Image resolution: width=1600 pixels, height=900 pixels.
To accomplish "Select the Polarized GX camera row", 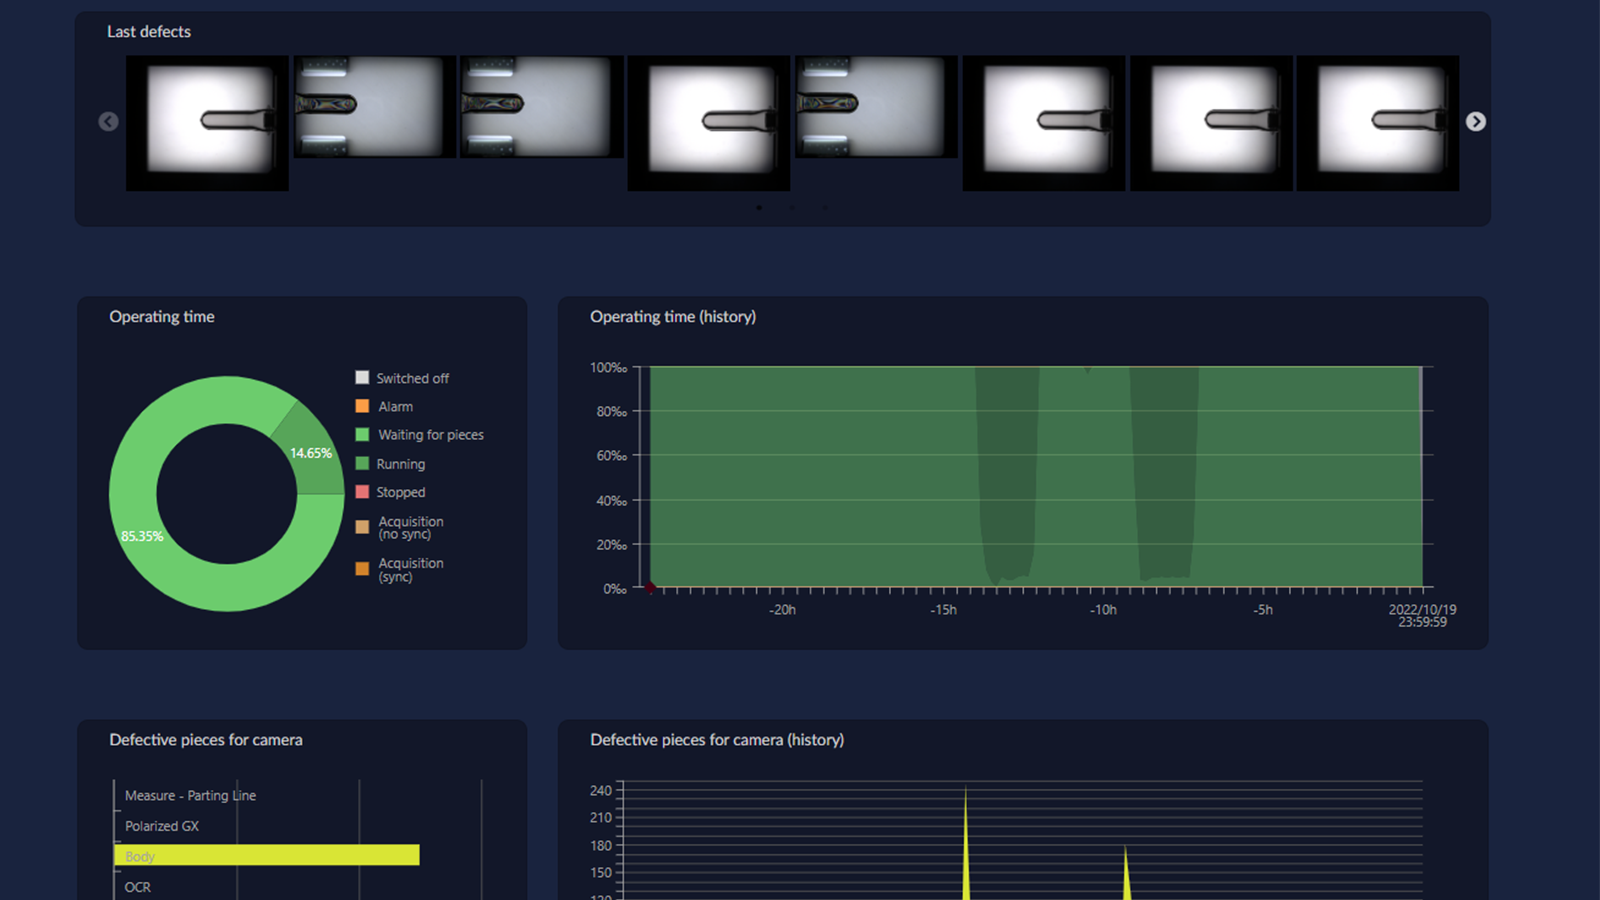I will (x=162, y=826).
